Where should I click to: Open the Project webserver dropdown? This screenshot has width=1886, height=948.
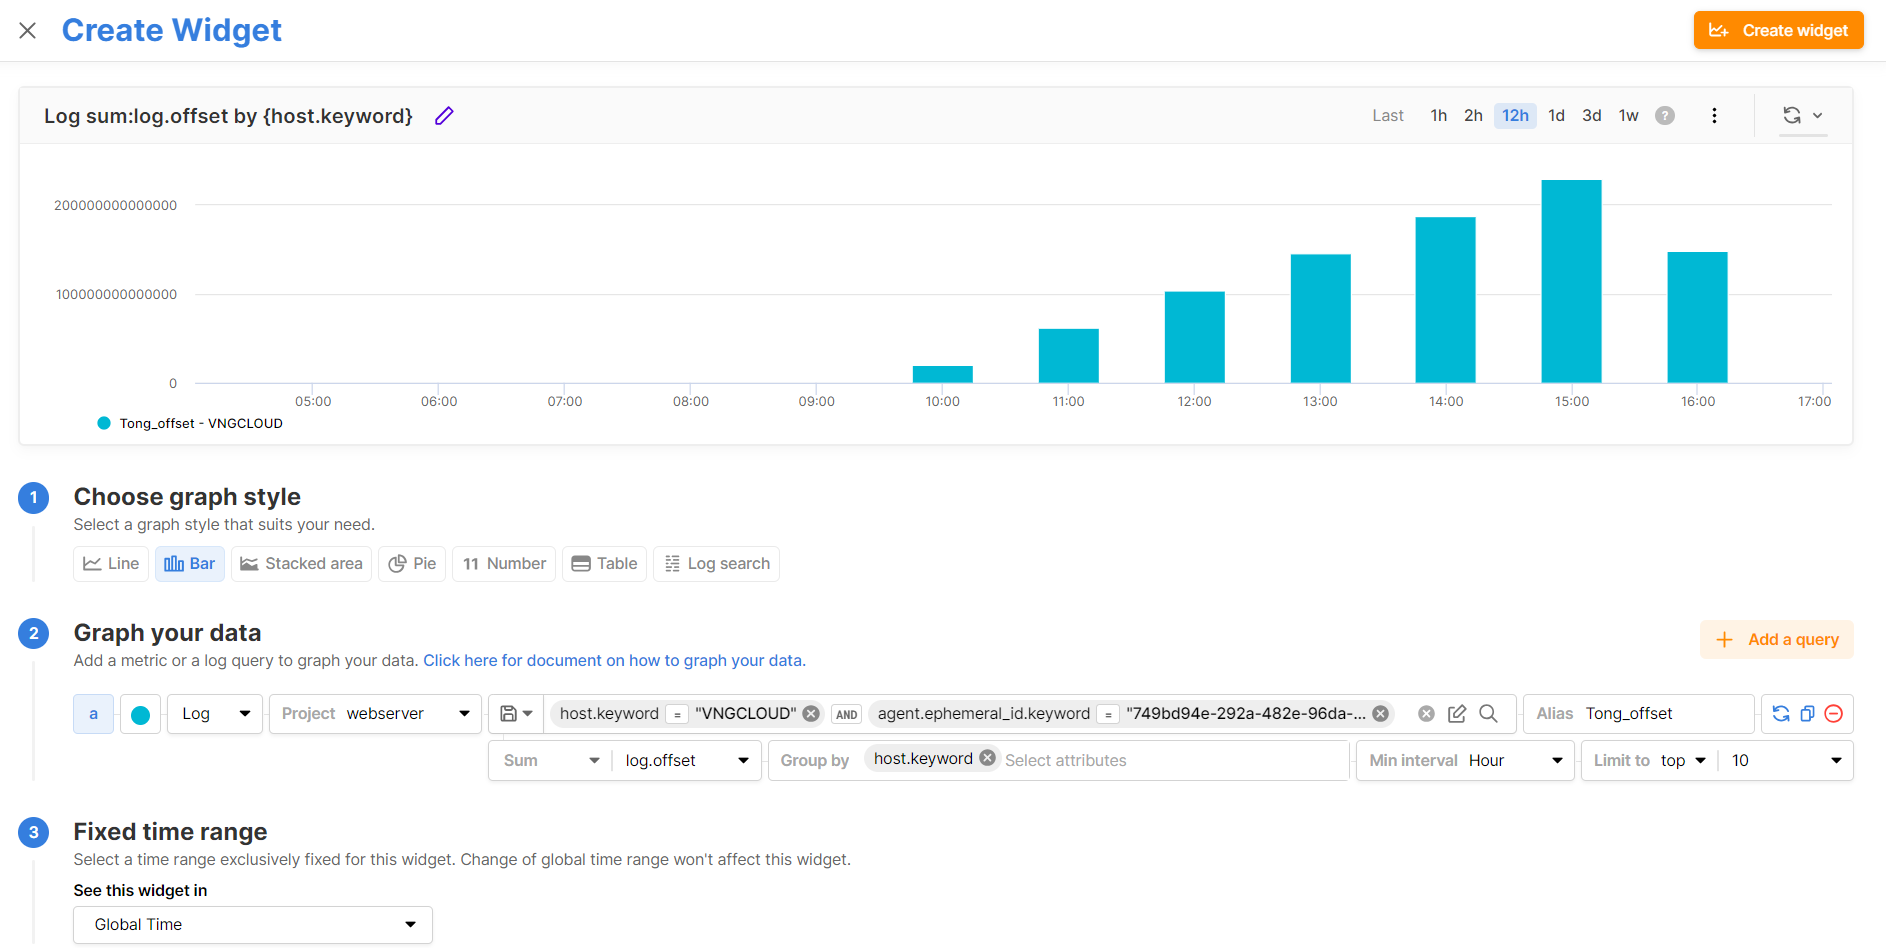(x=375, y=714)
